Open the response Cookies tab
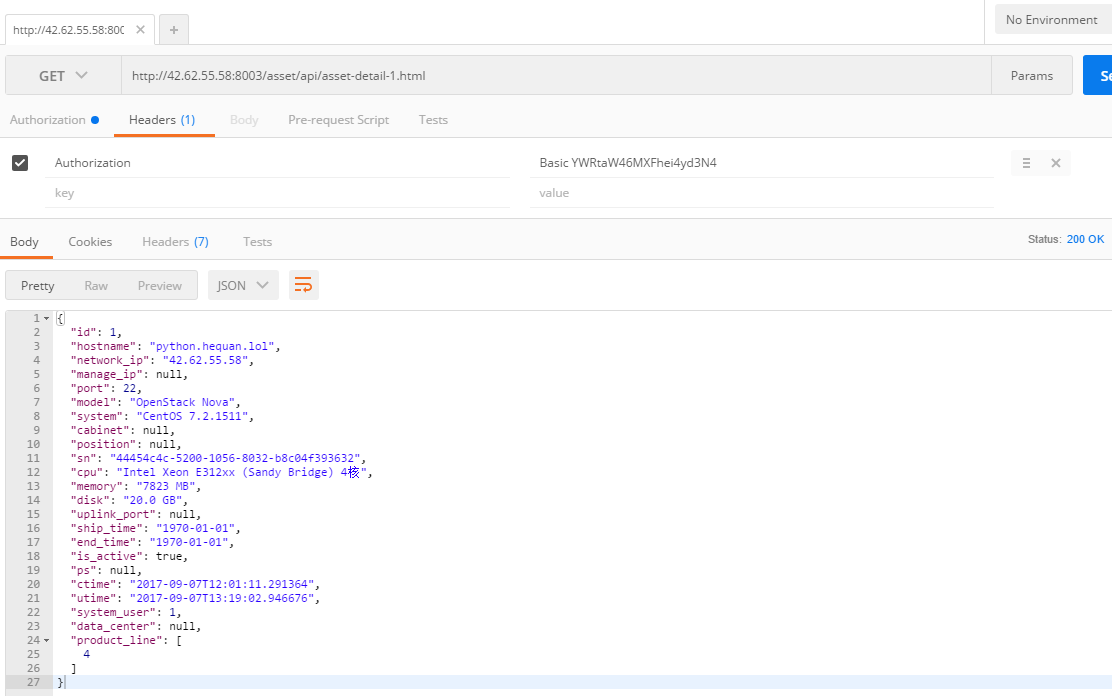 tap(90, 242)
